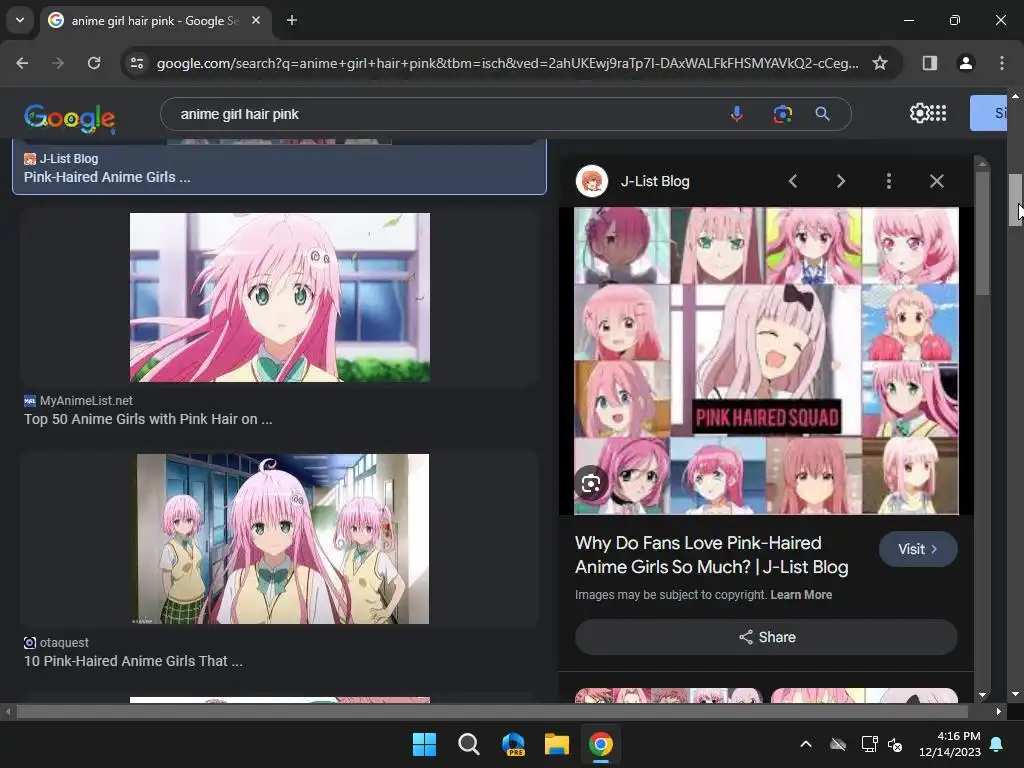The height and width of the screenshot is (768, 1024).
Task: Open Chrome three-dot menu
Action: click(1001, 63)
